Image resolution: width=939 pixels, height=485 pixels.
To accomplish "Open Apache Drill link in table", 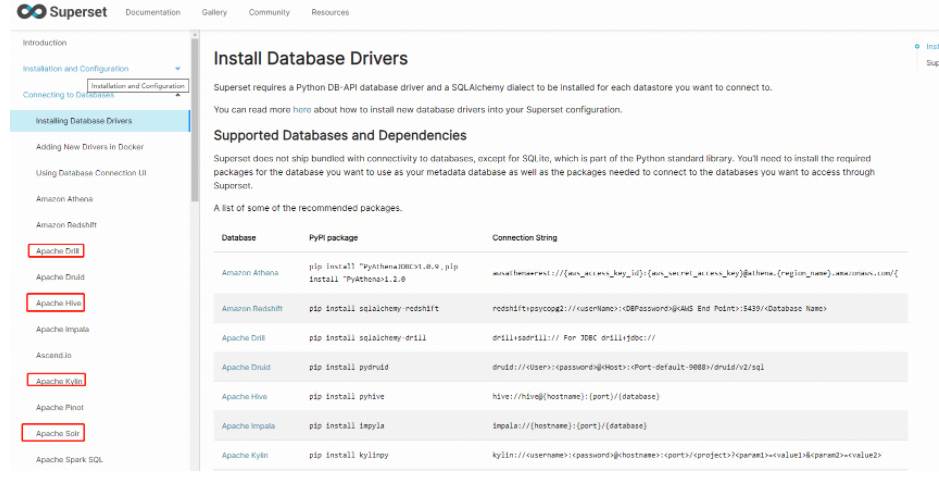I will coord(243,338).
